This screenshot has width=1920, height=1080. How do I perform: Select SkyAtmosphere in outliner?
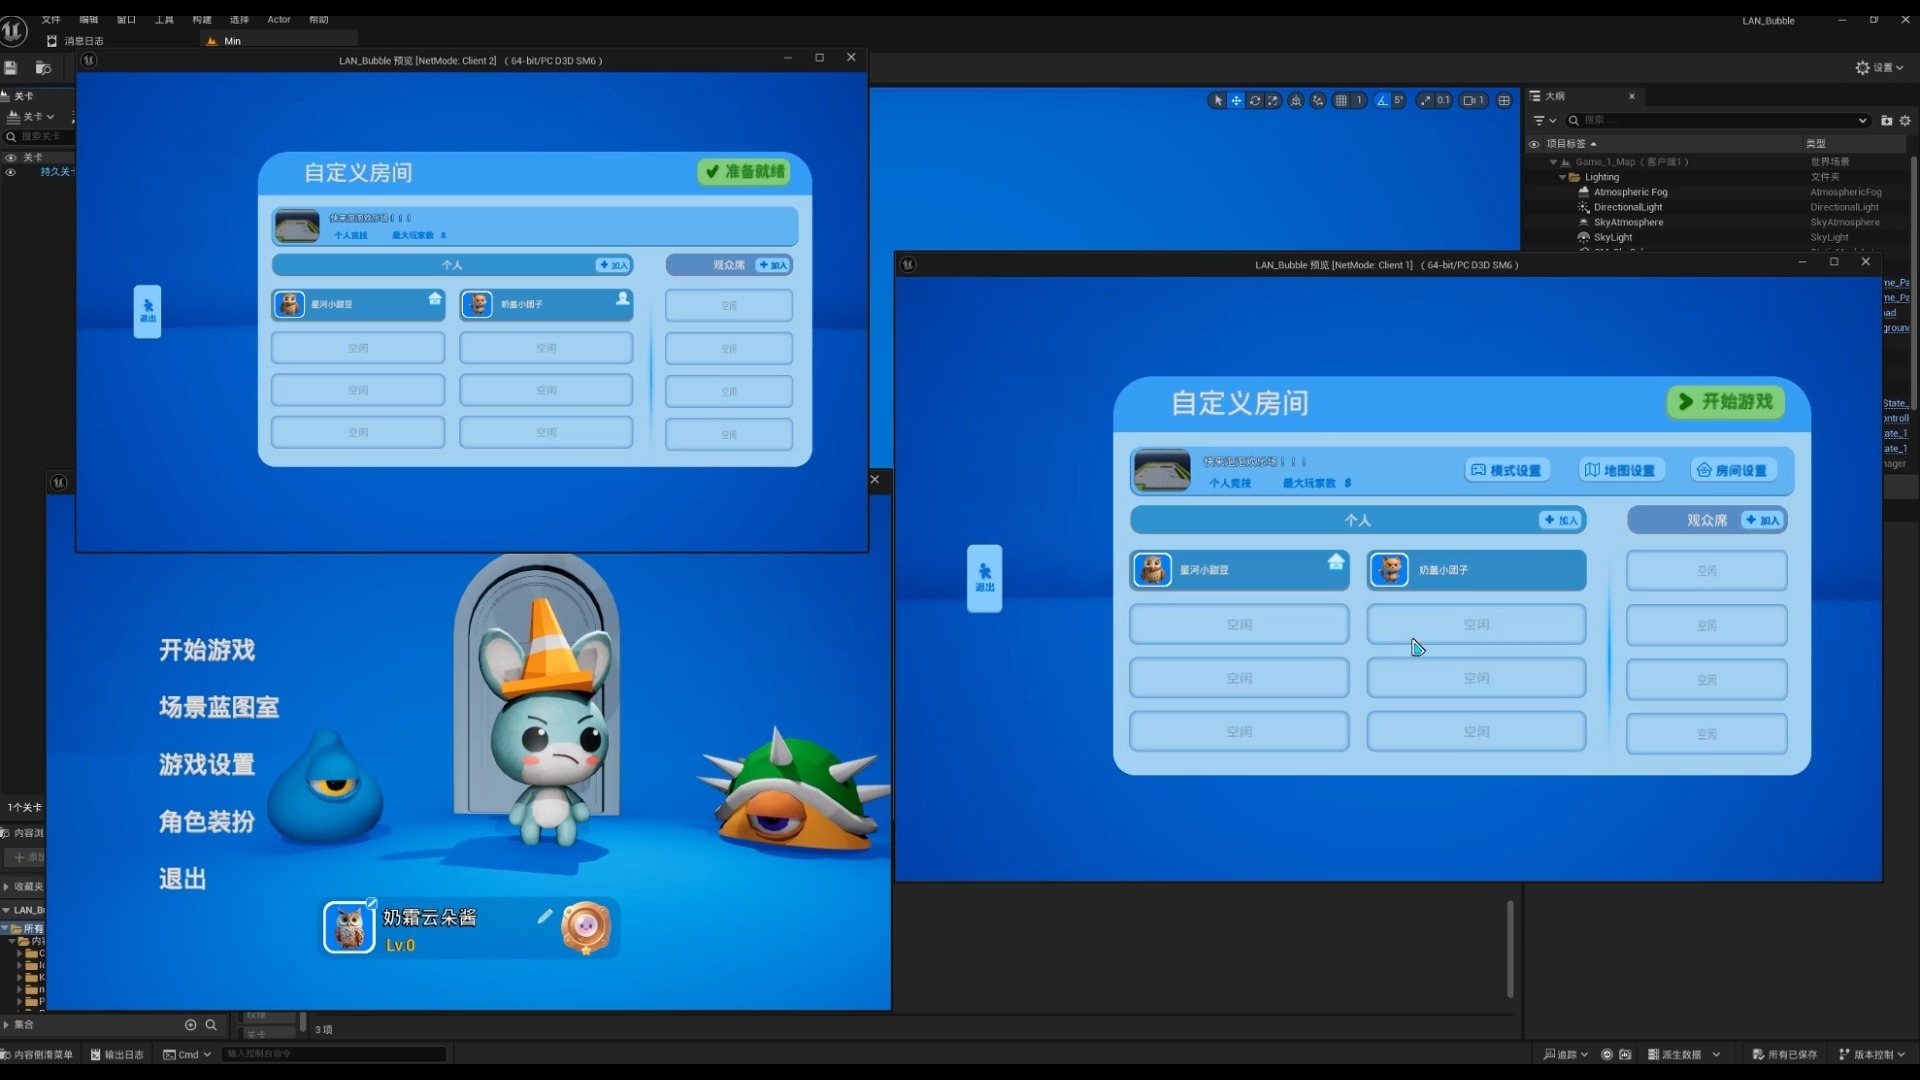tap(1628, 222)
